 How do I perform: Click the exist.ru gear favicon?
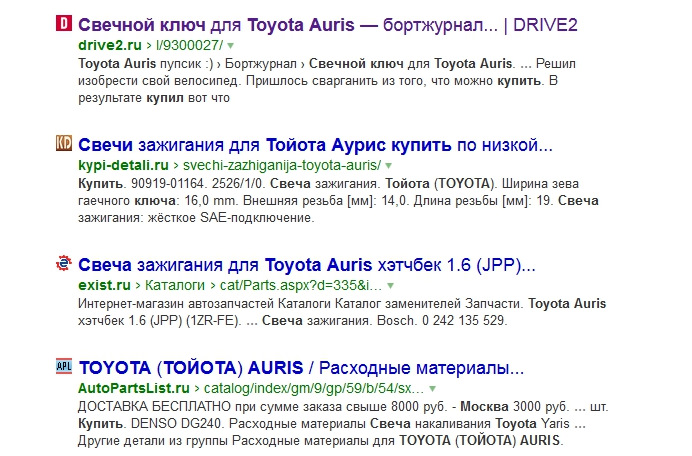64,263
